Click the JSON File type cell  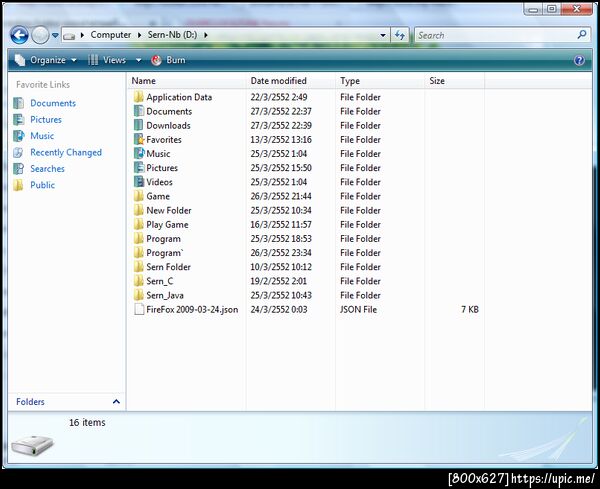359,310
